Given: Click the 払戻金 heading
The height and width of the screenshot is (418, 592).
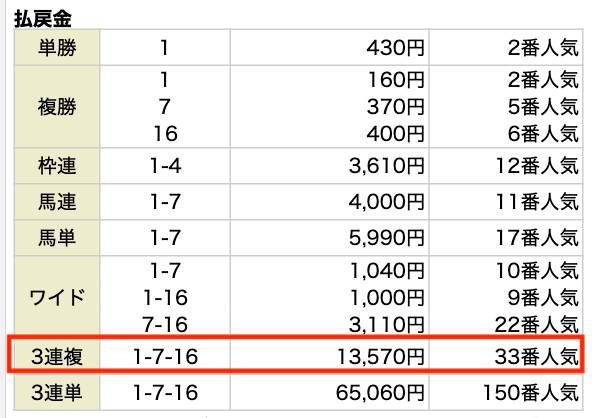Looking at the screenshot, I should pos(43,18).
